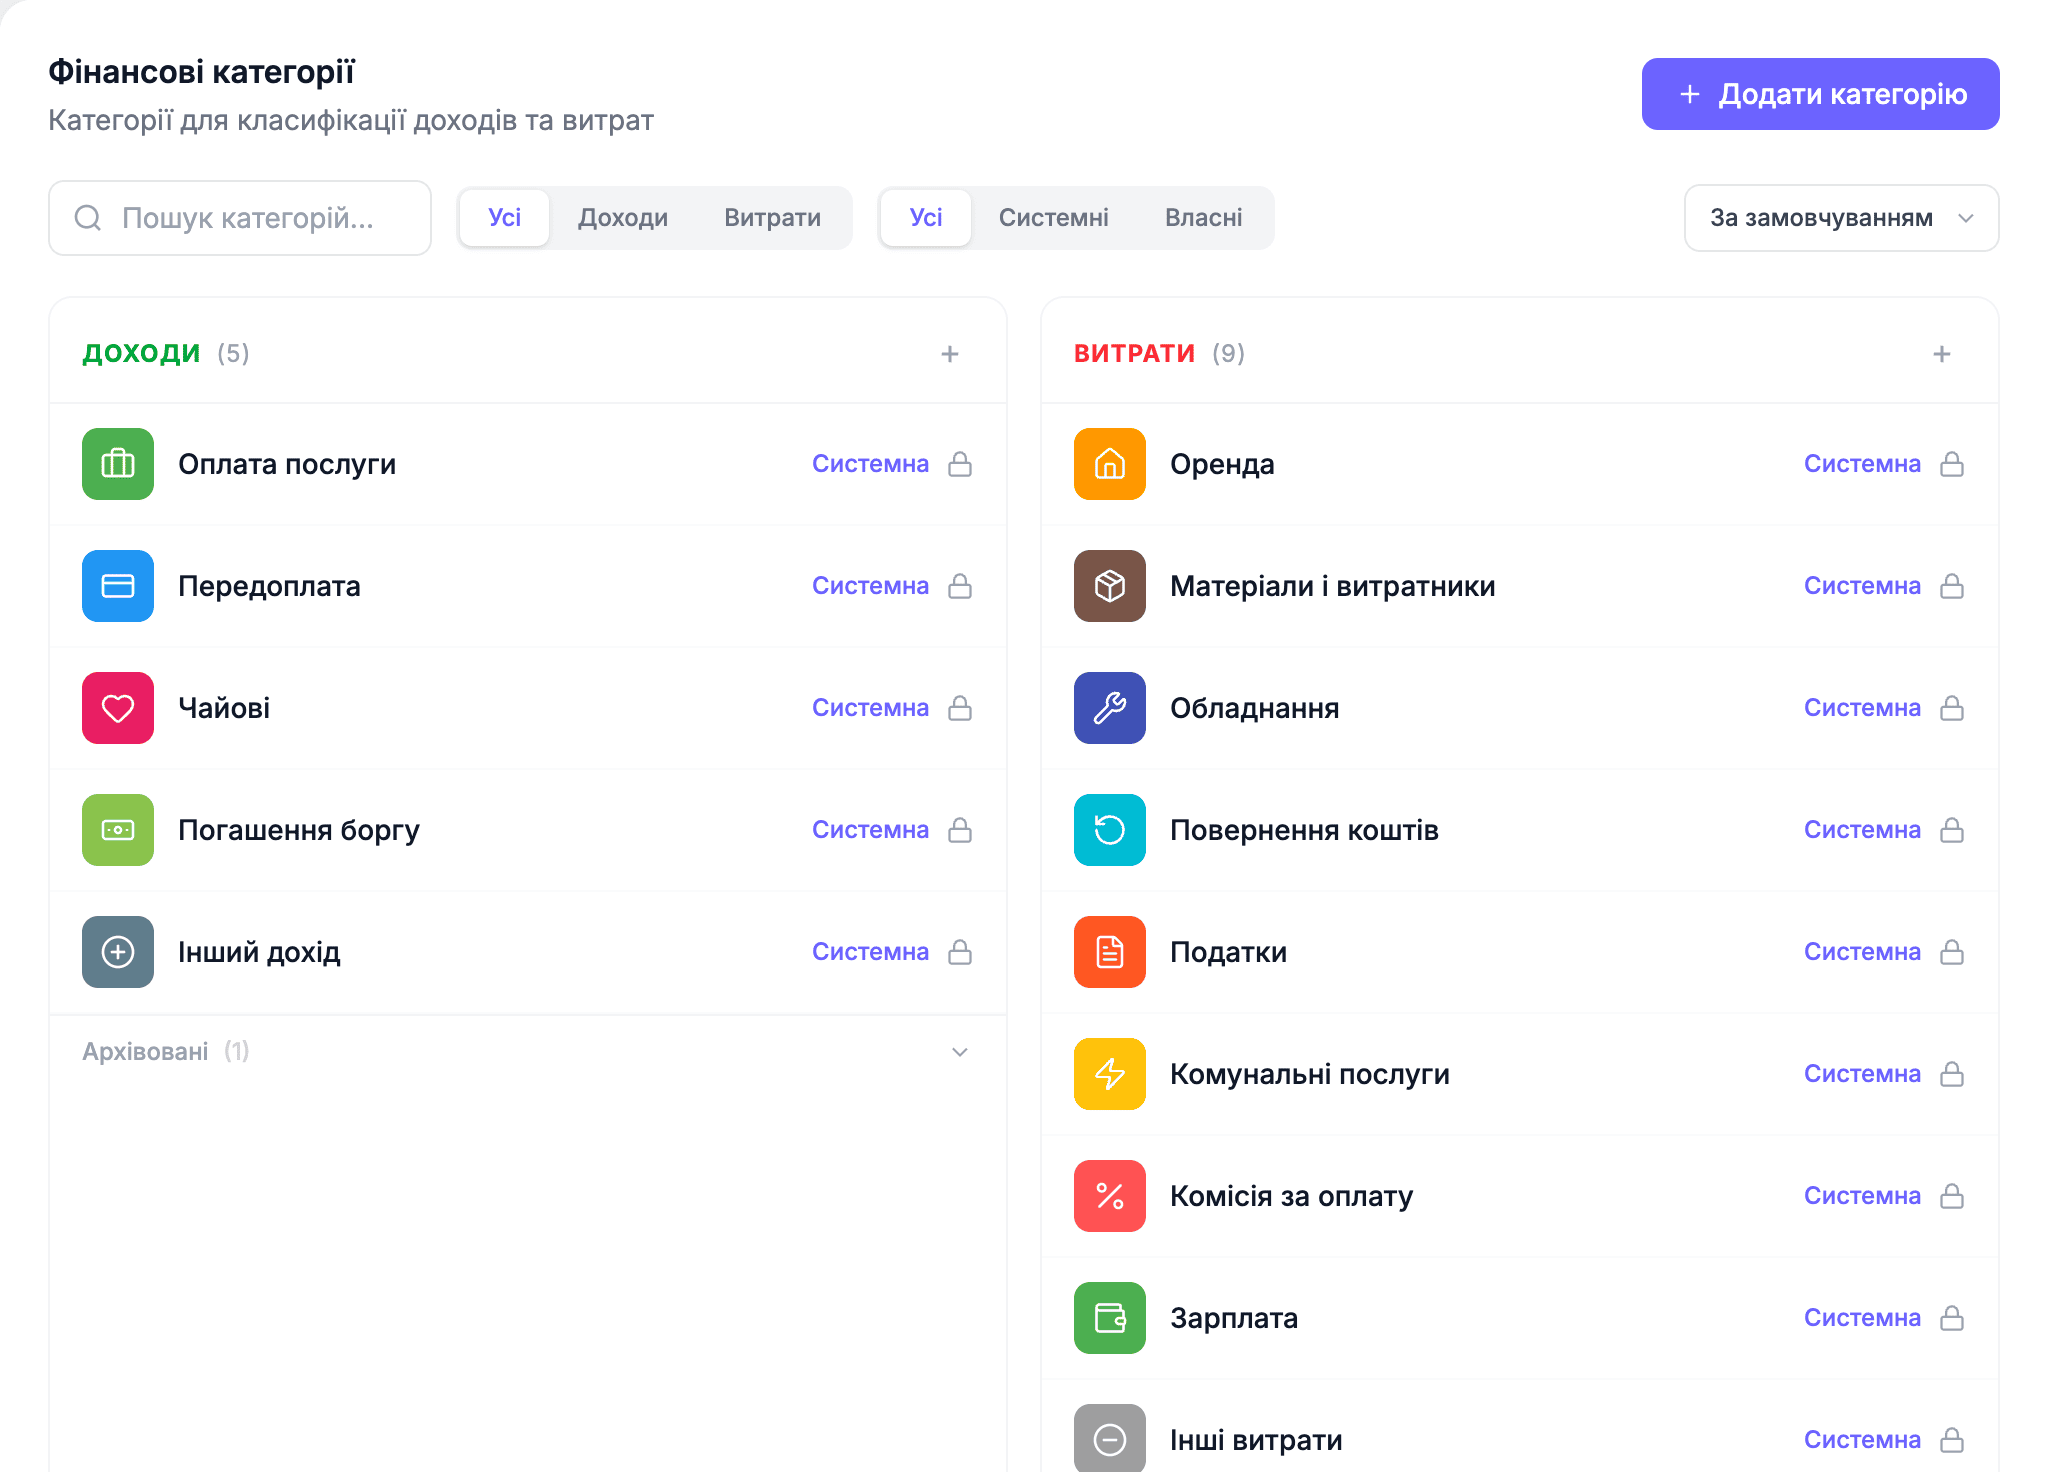The height and width of the screenshot is (1472, 2048).
Task: Click the brown box icon for Матеріали і витратники
Action: 1110,586
